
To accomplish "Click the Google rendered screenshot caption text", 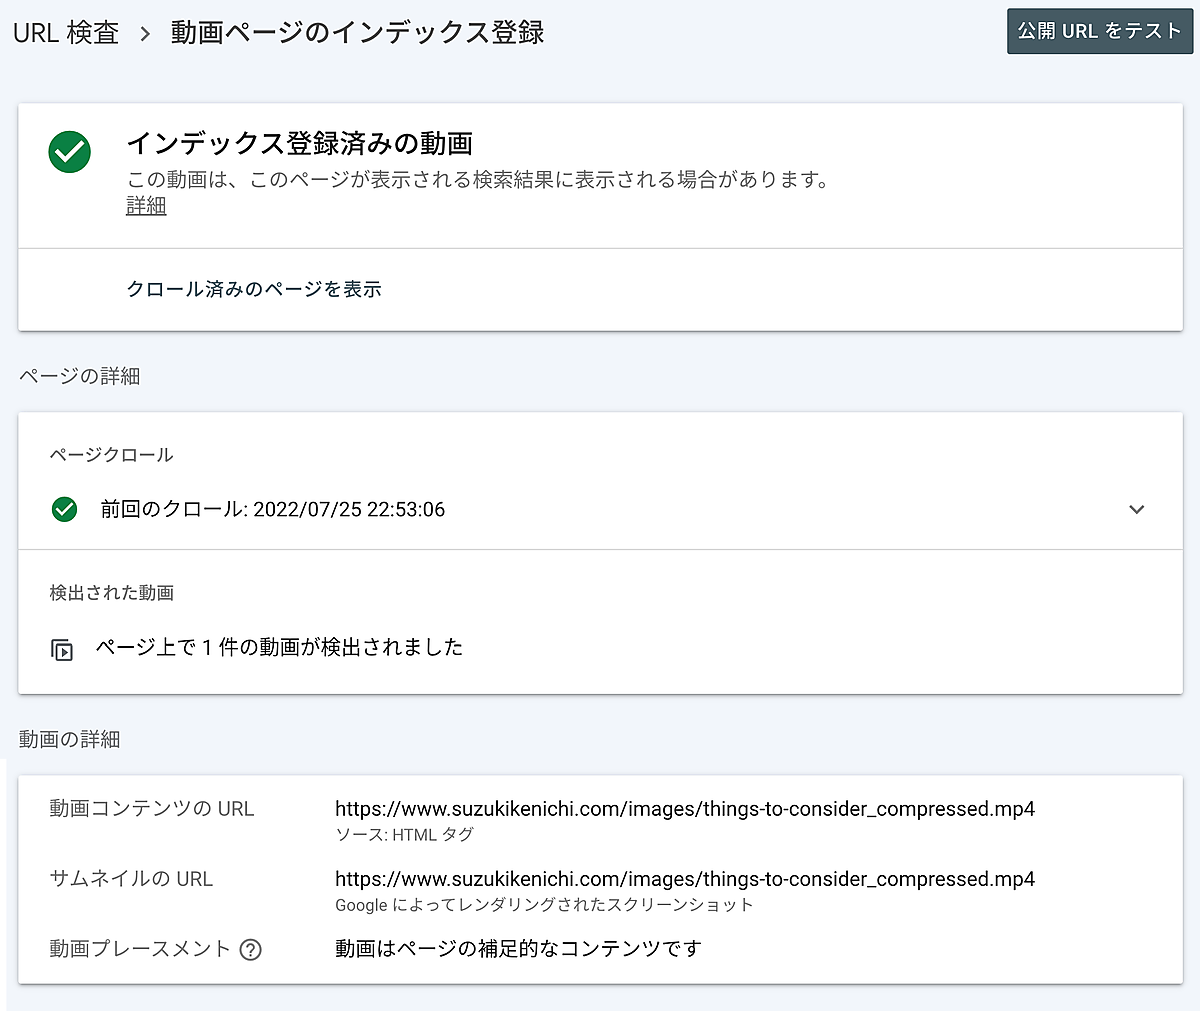I will pyautogui.click(x=543, y=905).
